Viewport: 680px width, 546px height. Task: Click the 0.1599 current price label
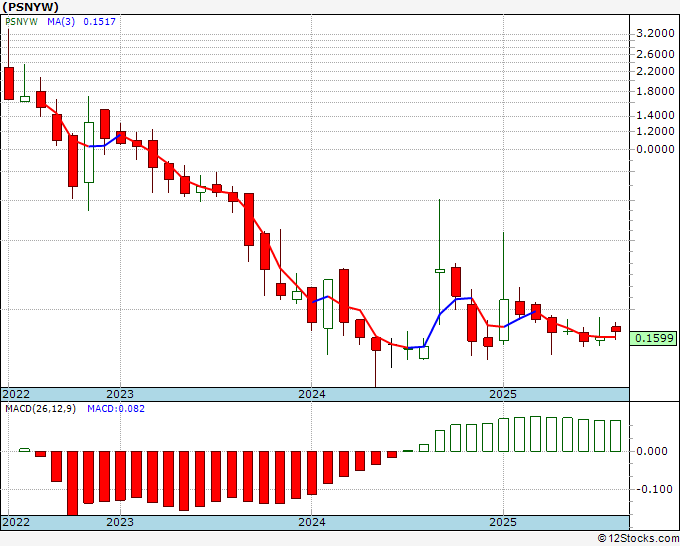654,338
